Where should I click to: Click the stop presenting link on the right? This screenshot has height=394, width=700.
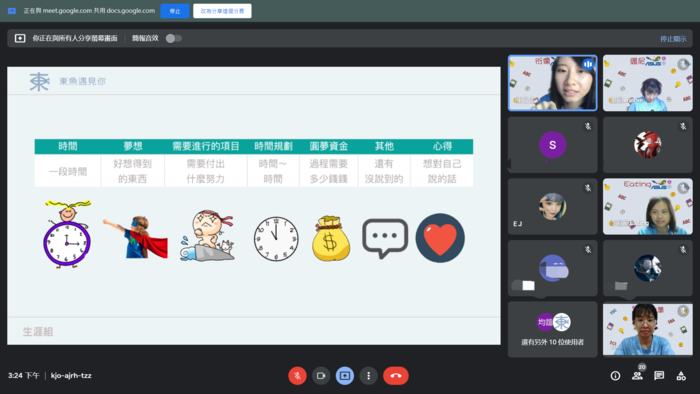673,39
